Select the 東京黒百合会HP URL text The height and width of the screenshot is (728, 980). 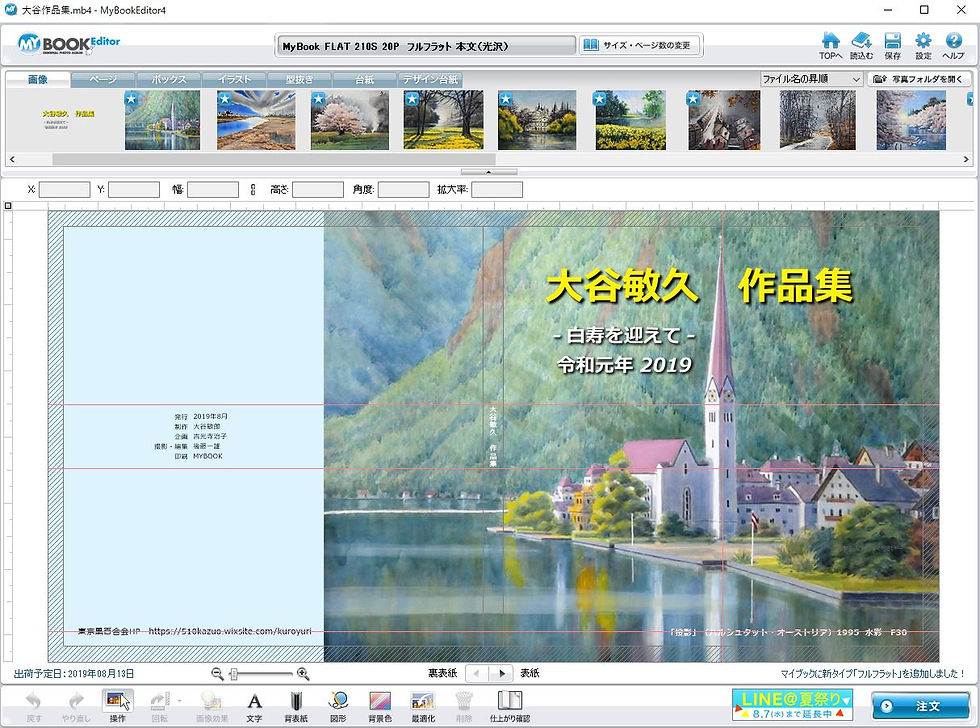click(194, 631)
